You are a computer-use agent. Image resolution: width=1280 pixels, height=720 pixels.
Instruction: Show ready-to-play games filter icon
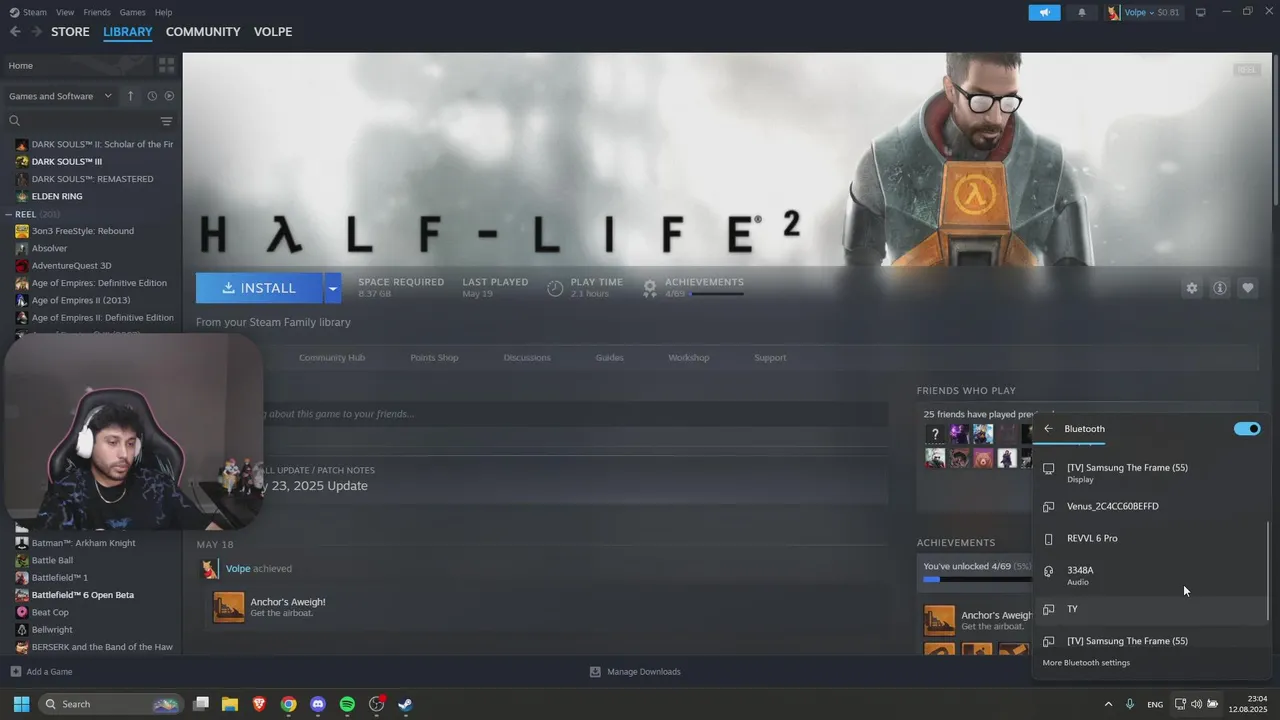[169, 96]
